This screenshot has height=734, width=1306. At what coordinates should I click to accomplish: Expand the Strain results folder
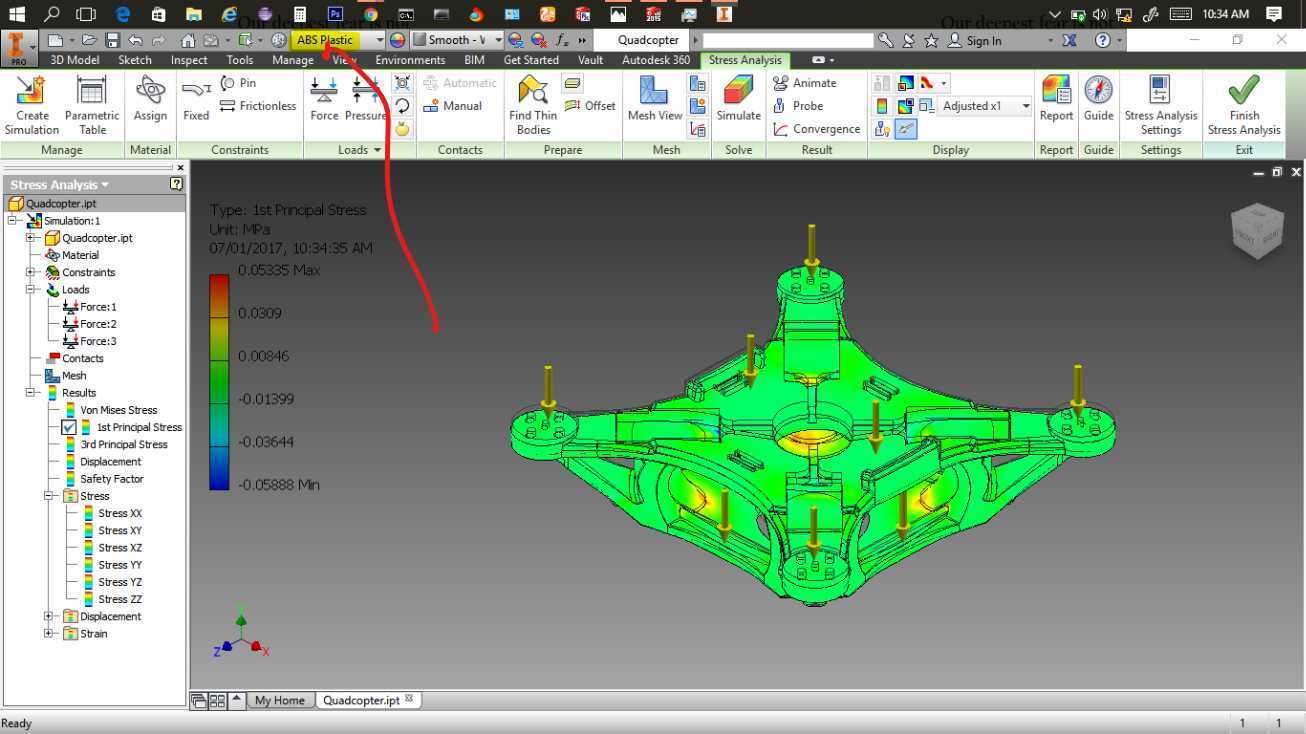pyautogui.click(x=49, y=633)
